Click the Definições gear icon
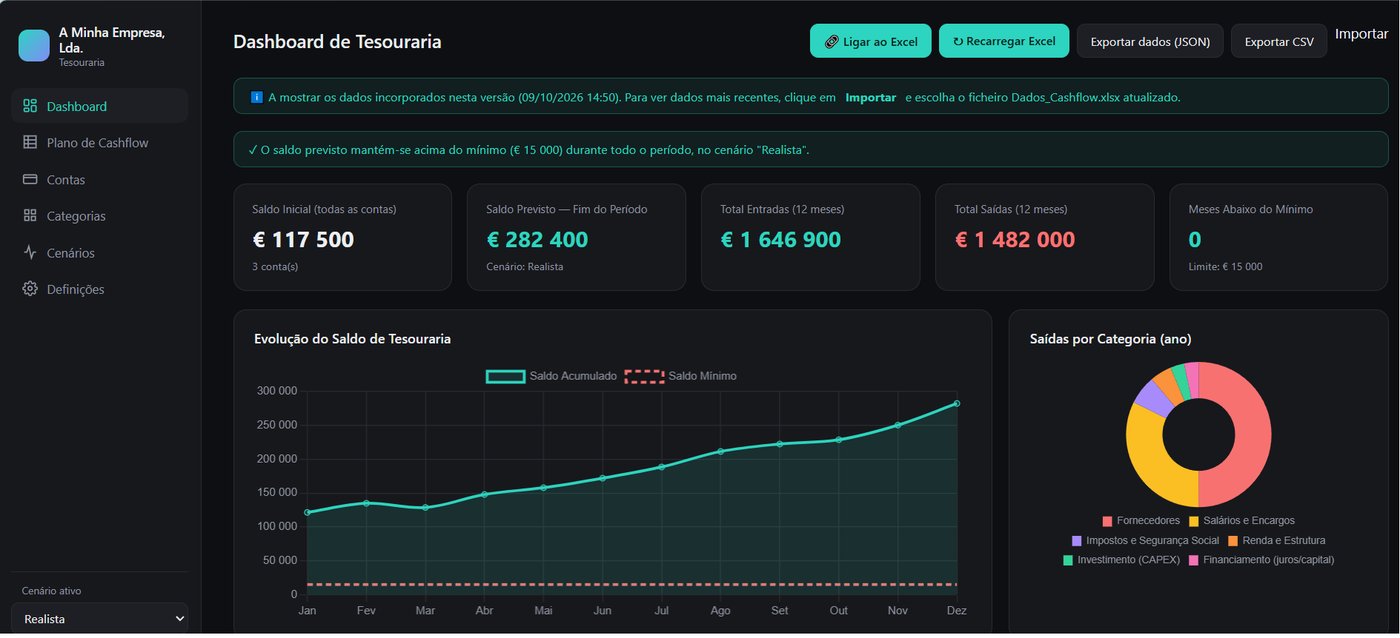Viewport: 1400px width, 638px height. click(x=30, y=289)
